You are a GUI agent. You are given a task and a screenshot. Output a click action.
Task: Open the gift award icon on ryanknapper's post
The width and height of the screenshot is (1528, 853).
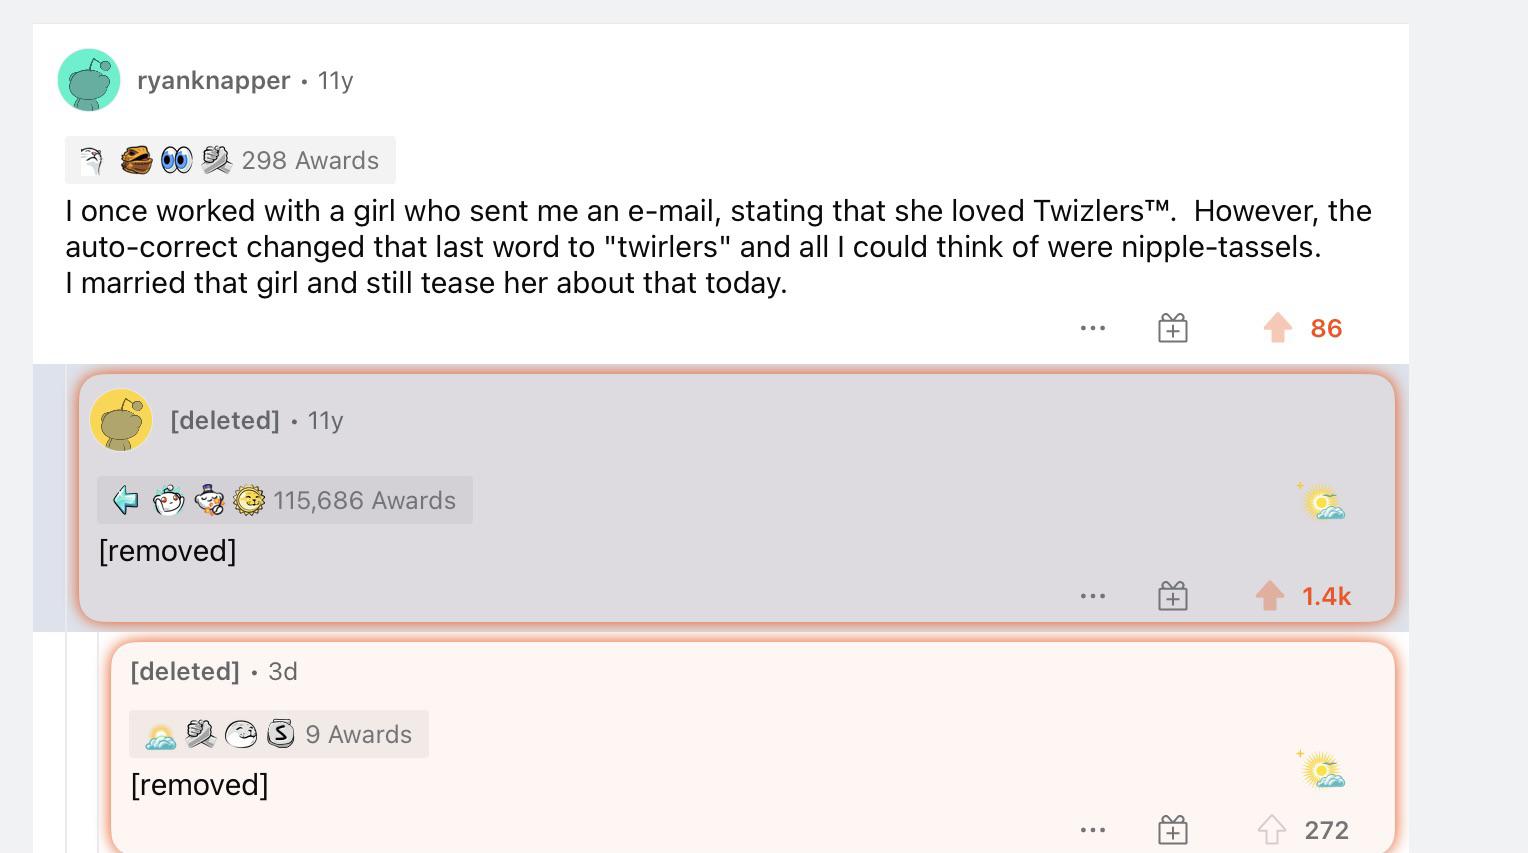tap(1171, 327)
